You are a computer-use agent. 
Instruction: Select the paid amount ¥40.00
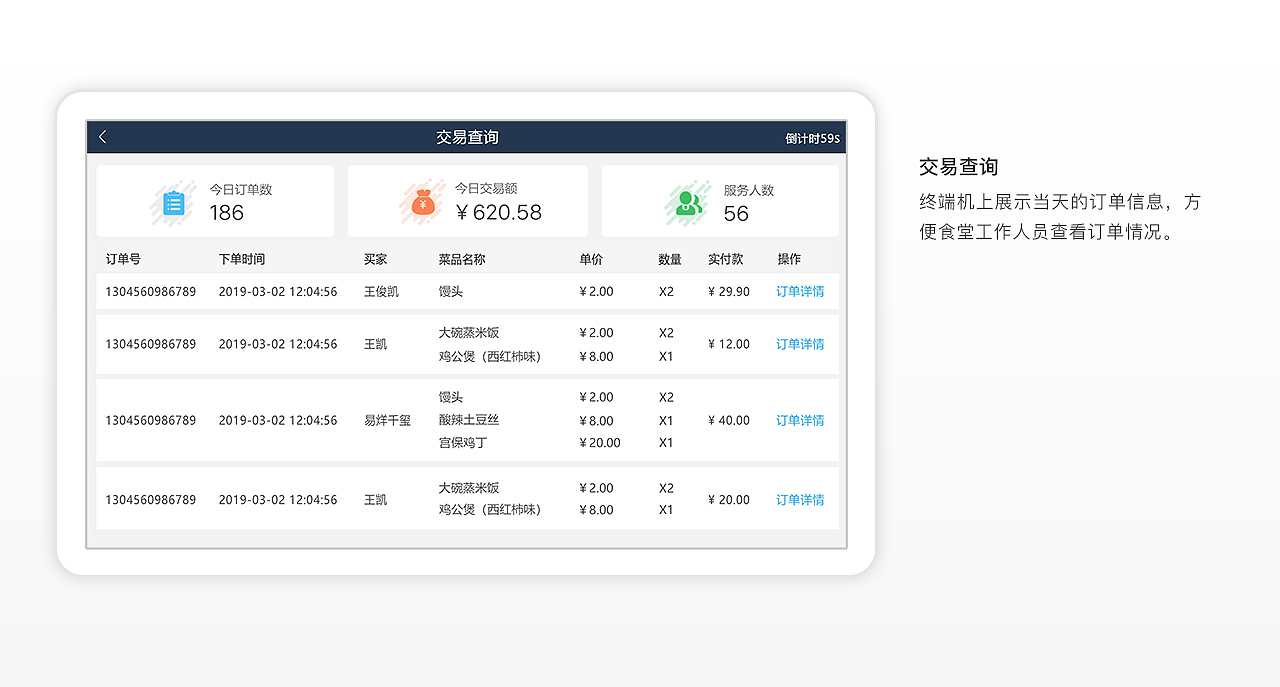(x=729, y=421)
